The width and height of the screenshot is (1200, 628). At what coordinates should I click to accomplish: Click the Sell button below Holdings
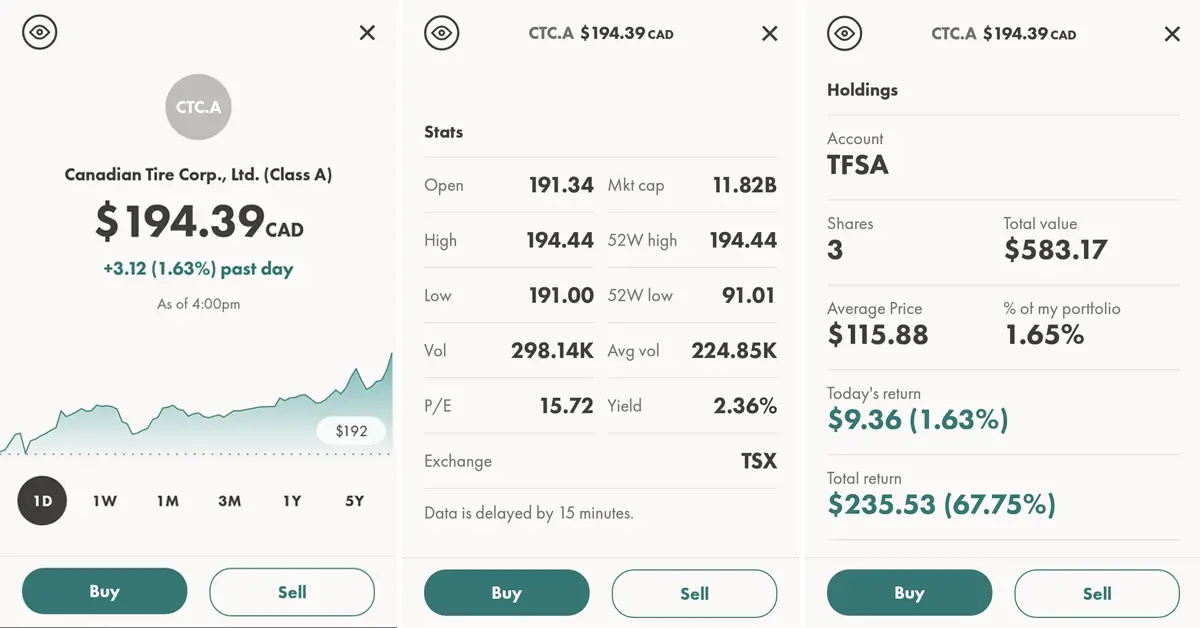click(x=1096, y=592)
